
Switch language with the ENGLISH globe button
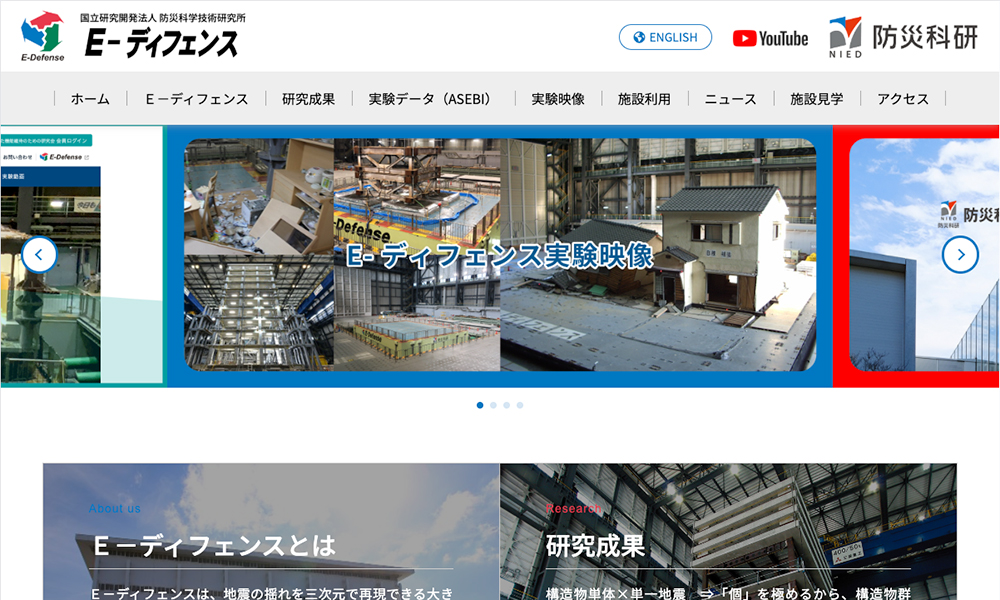(665, 37)
